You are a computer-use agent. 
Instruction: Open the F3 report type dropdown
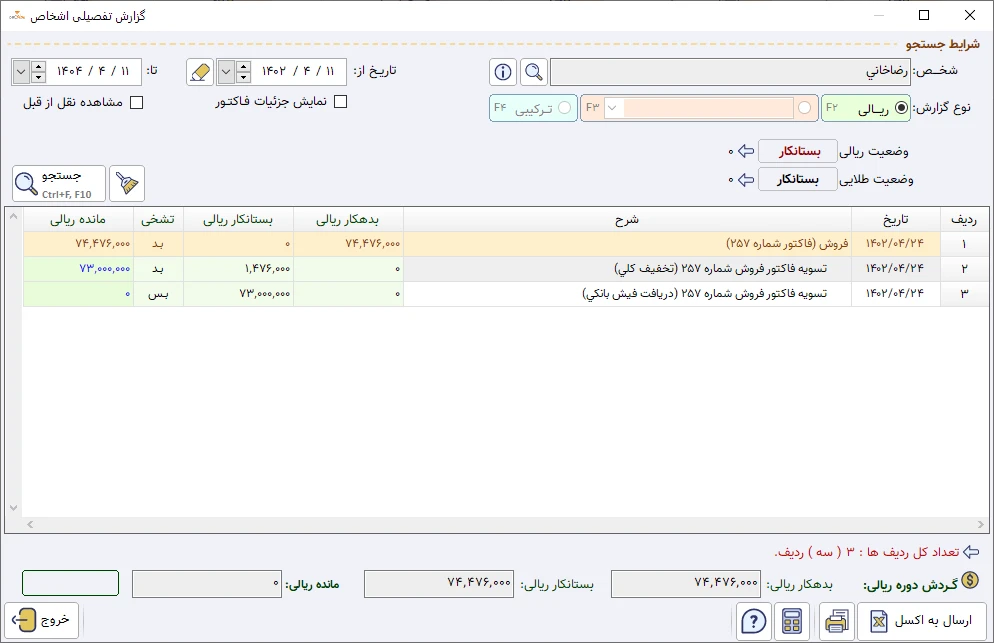(x=612, y=108)
